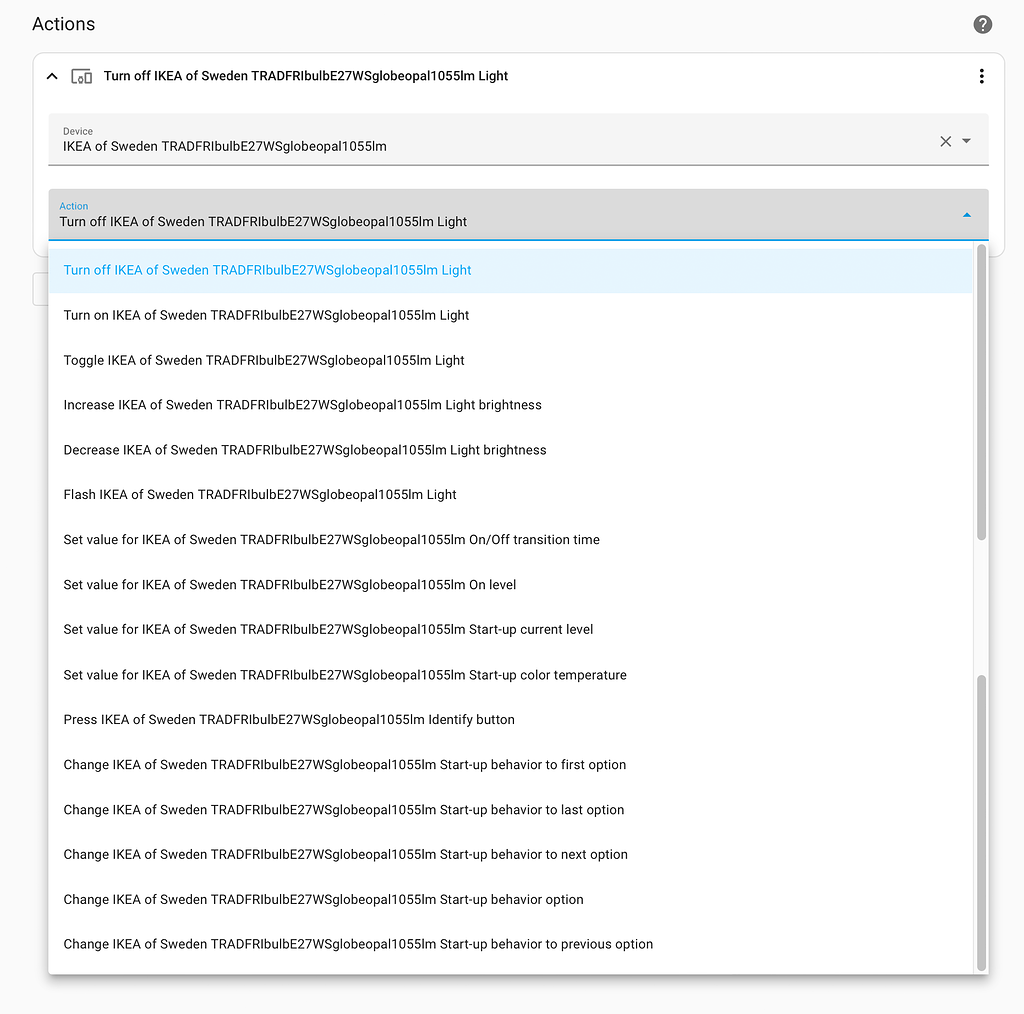Collapse the Turn off light action card

tap(52, 76)
